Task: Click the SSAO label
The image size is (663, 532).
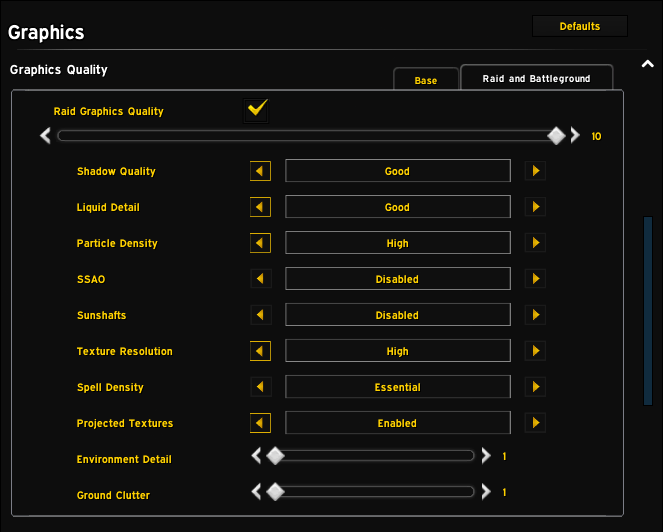Action: tap(91, 279)
